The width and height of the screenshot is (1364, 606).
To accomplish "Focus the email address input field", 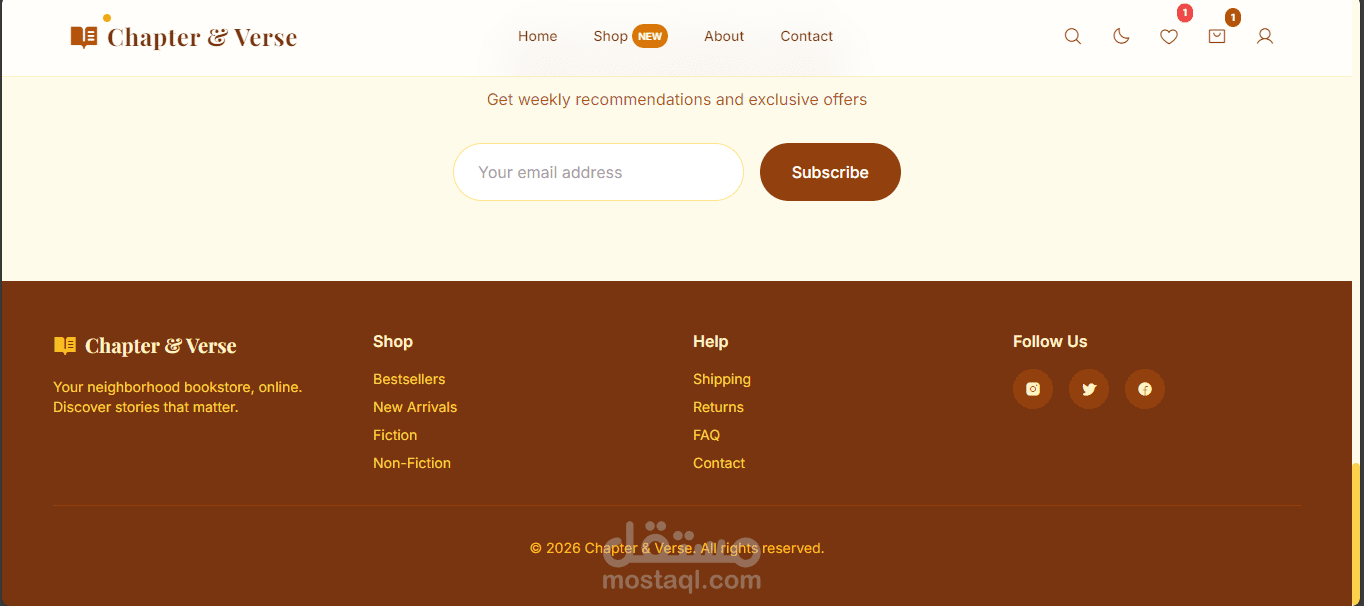I will [x=598, y=172].
